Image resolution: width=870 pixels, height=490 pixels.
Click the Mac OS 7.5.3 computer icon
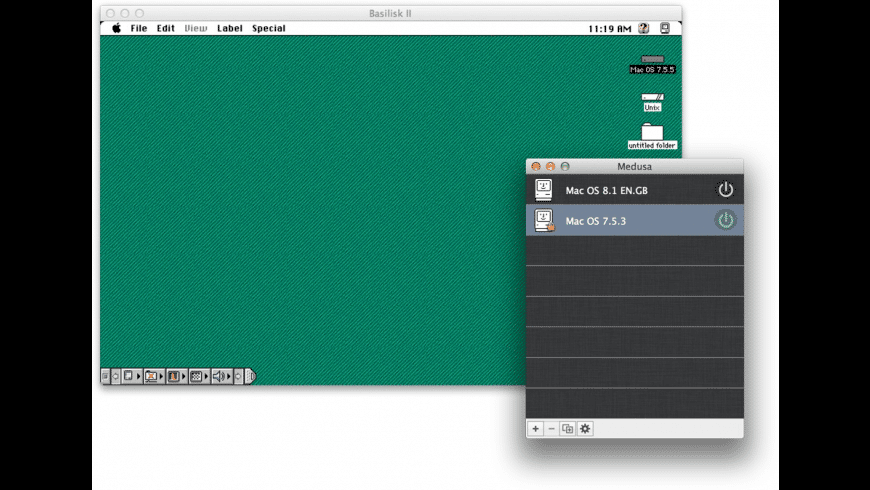click(x=544, y=220)
